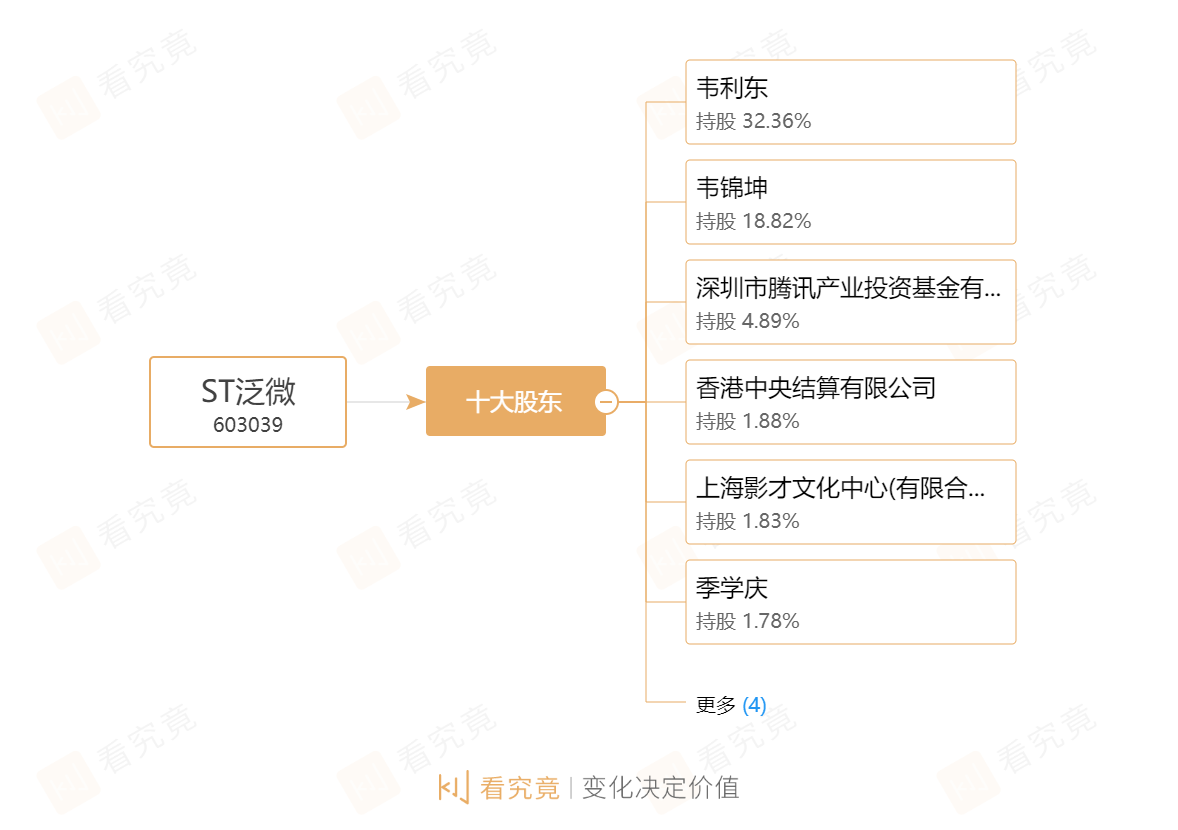Expand 更多 (4) to show remaining shareholders
The image size is (1178, 830).
click(731, 705)
